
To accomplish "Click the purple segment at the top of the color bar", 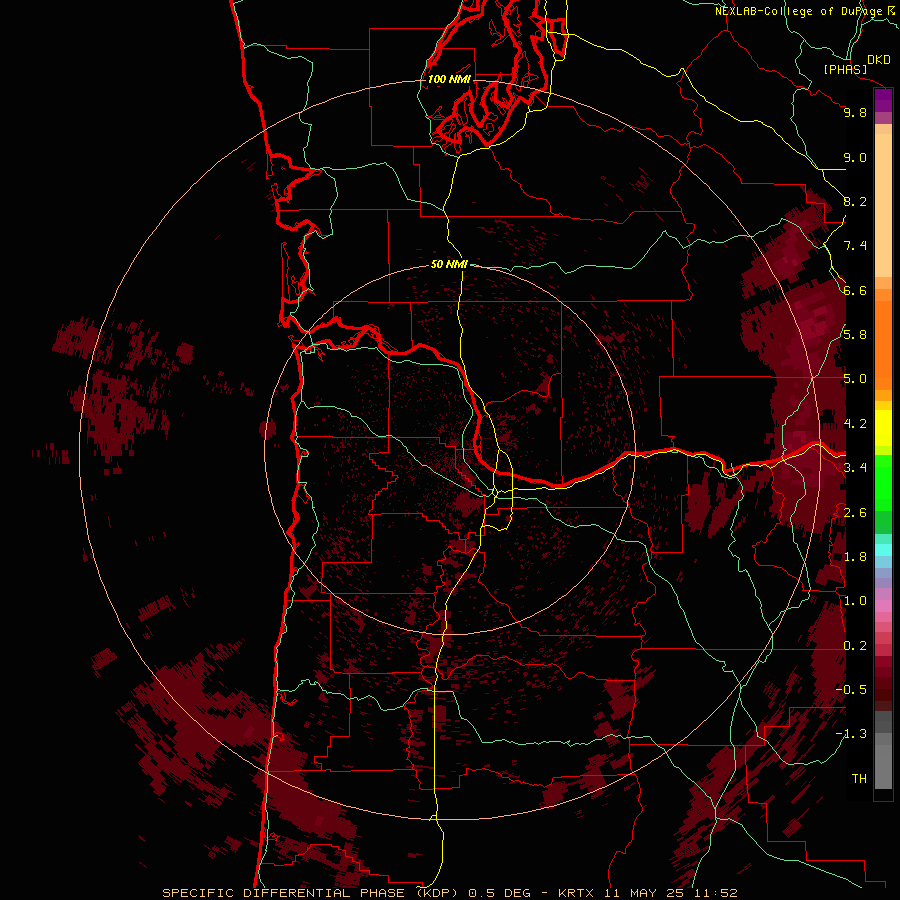I will point(883,101).
